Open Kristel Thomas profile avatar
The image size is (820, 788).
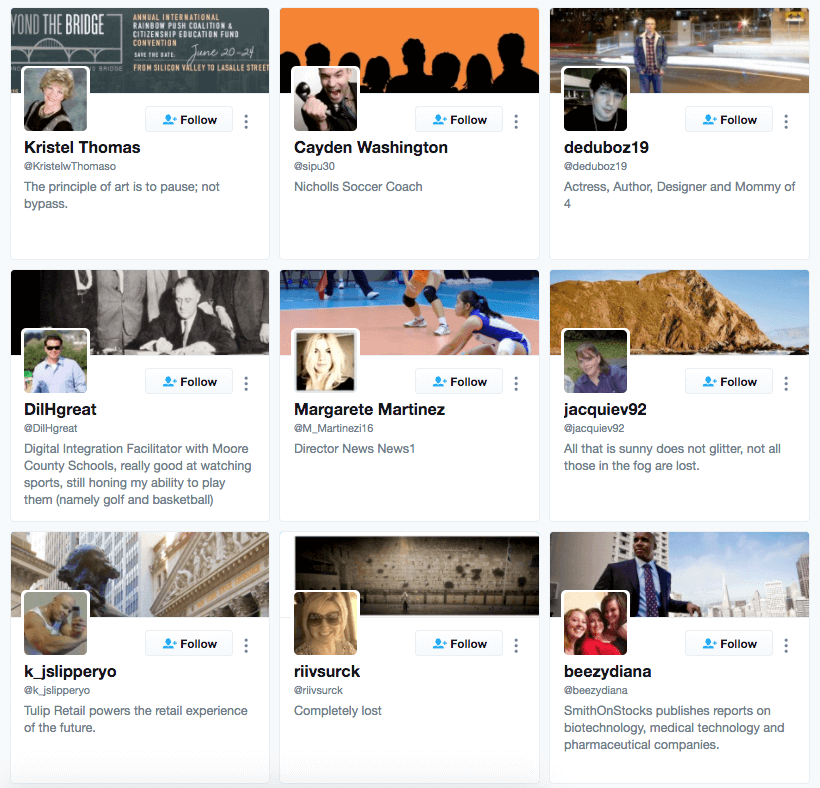[x=55, y=99]
